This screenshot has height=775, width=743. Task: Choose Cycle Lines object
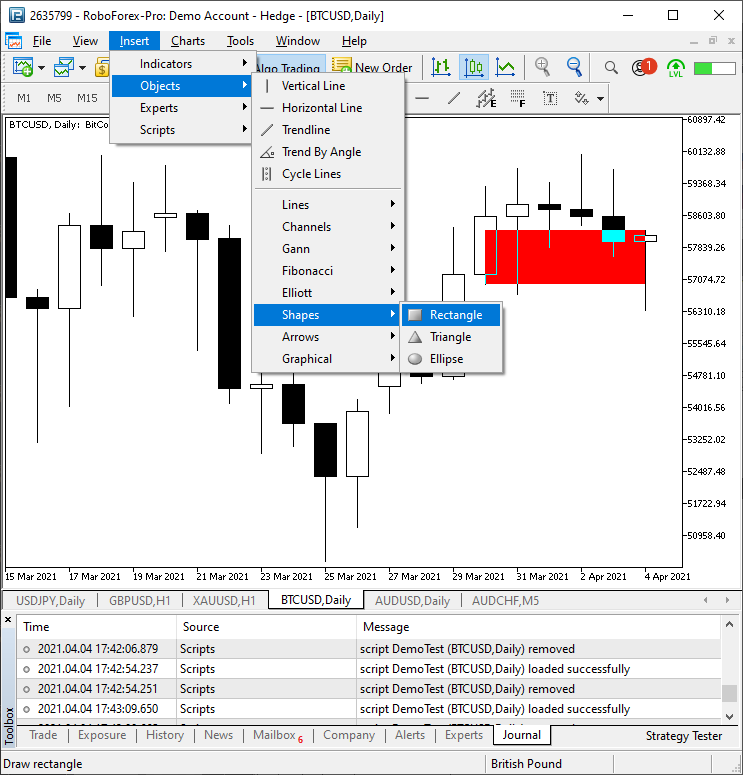pos(328,174)
